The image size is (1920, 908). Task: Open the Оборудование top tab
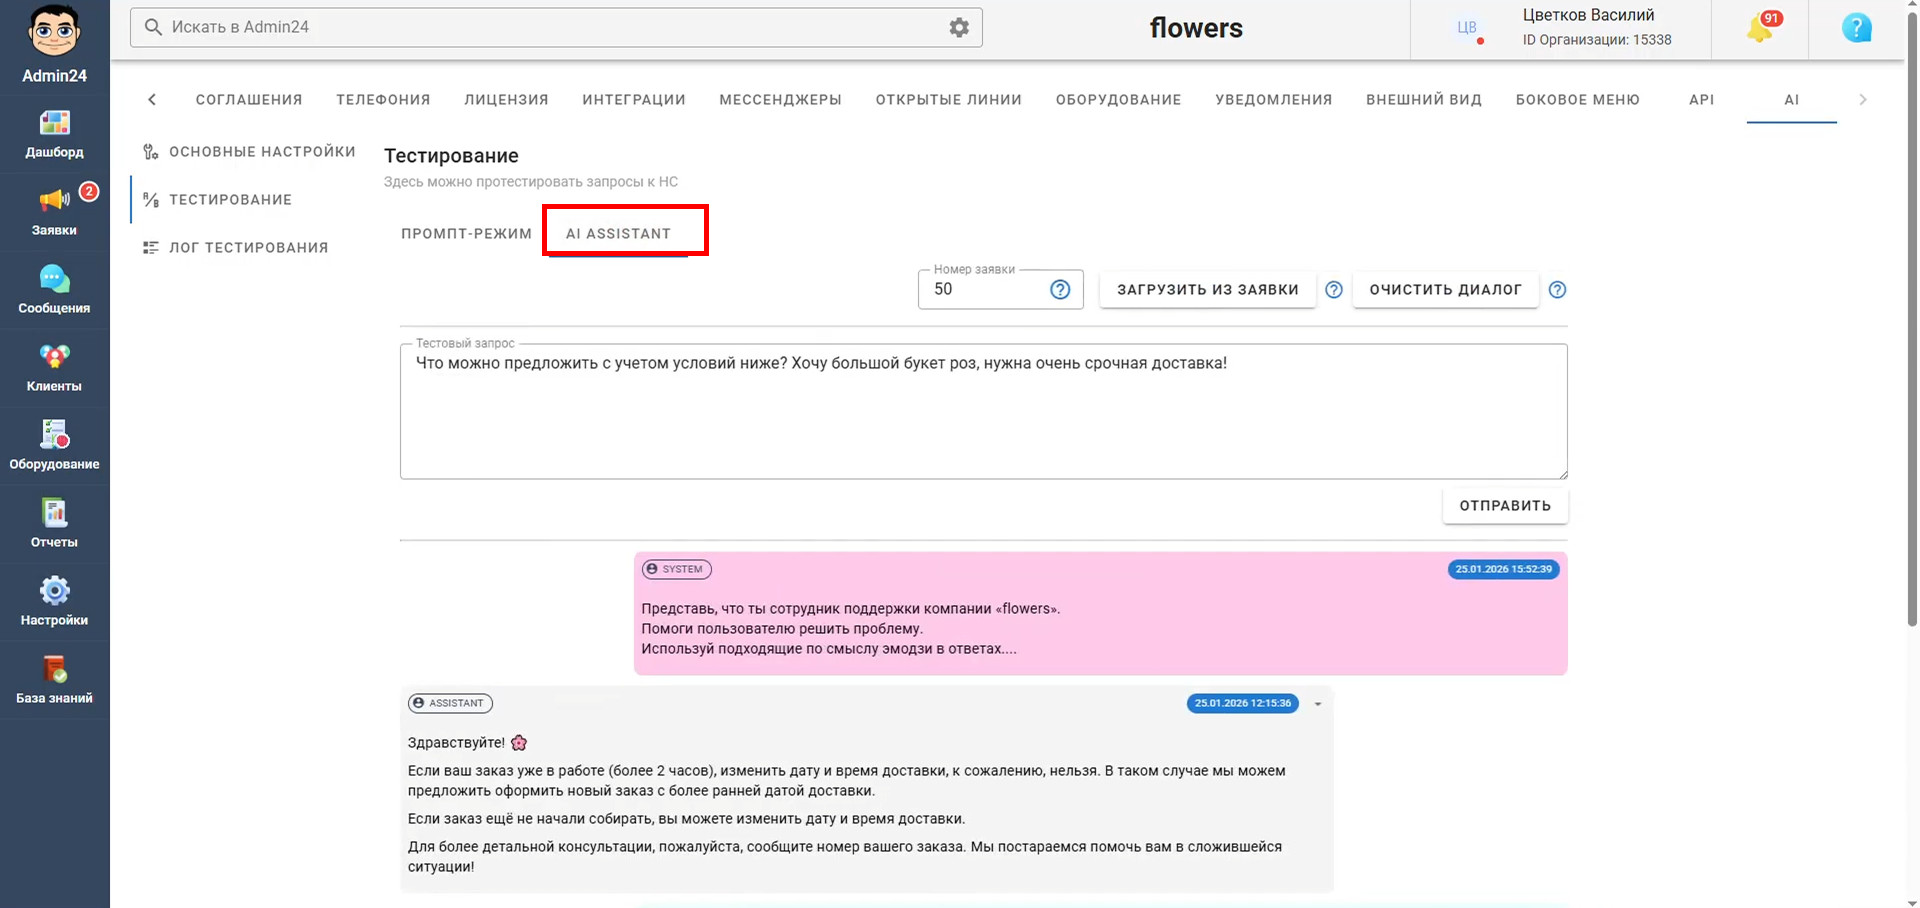(1119, 100)
